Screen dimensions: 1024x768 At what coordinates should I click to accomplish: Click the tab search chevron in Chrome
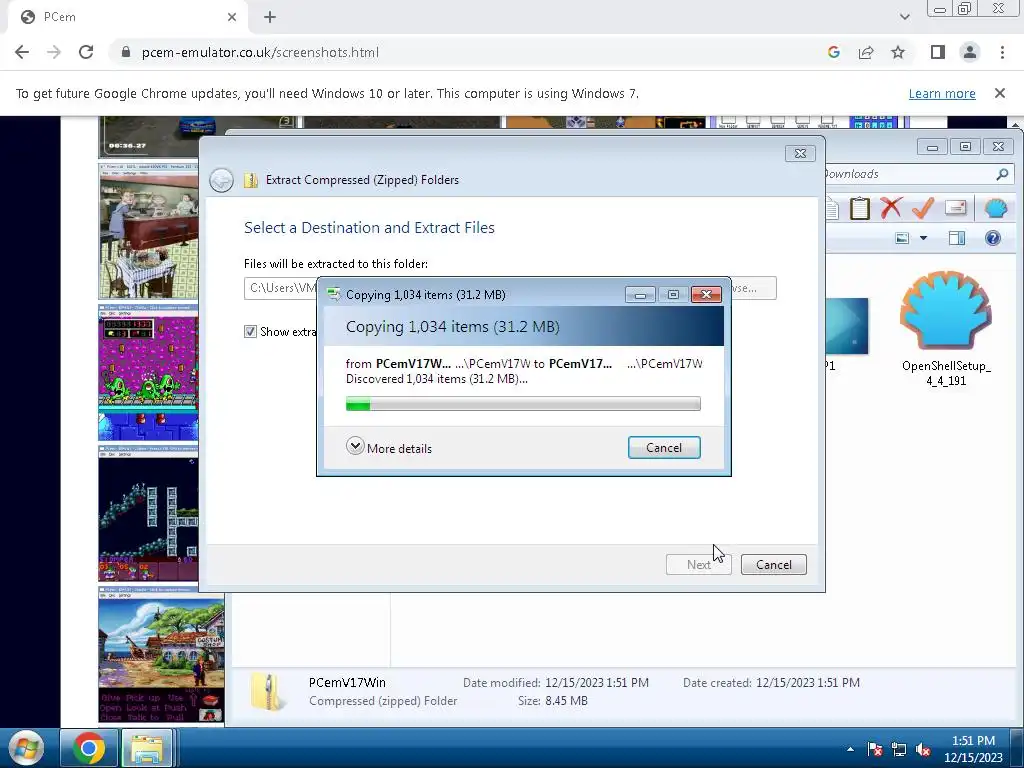click(904, 17)
